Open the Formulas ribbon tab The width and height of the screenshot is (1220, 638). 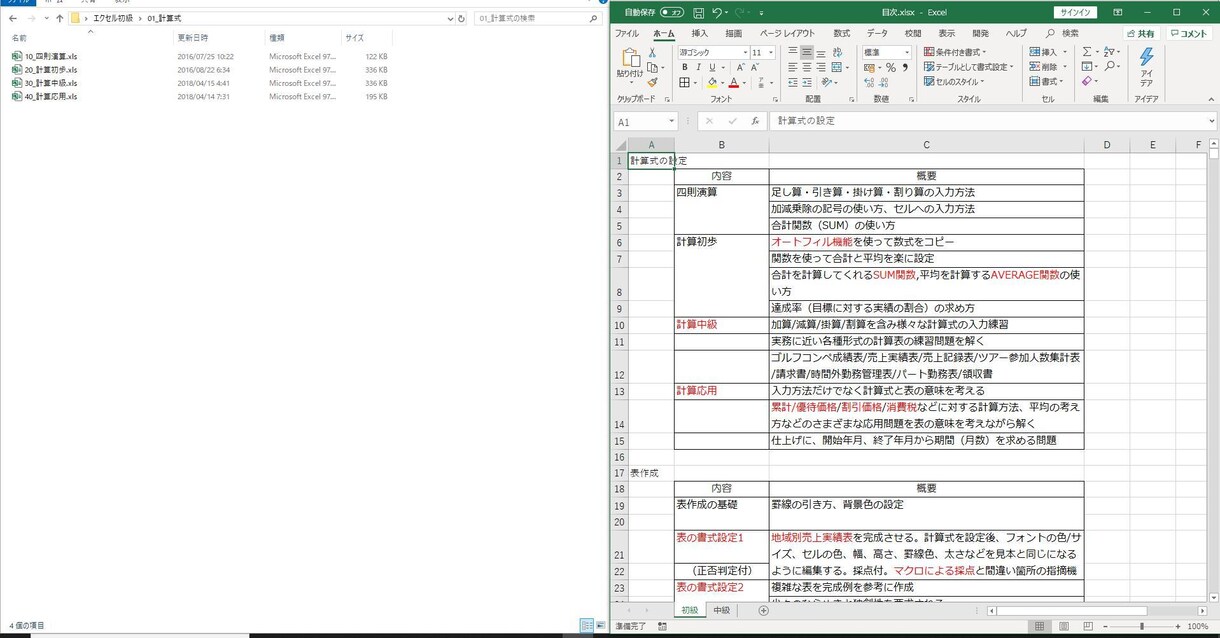842,33
